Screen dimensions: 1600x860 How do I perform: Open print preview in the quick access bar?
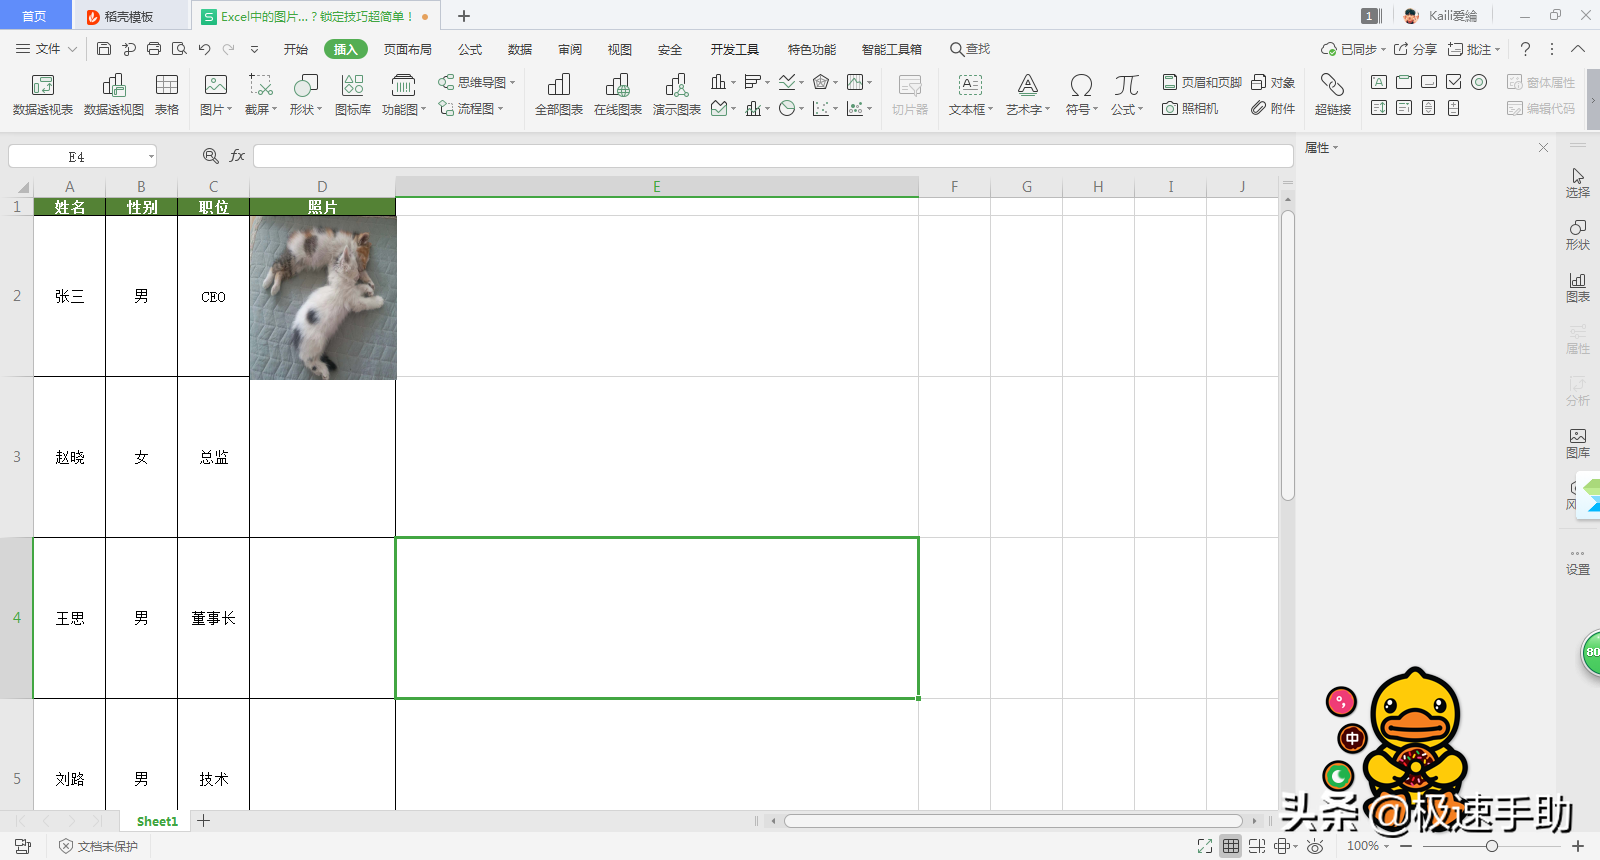click(179, 49)
